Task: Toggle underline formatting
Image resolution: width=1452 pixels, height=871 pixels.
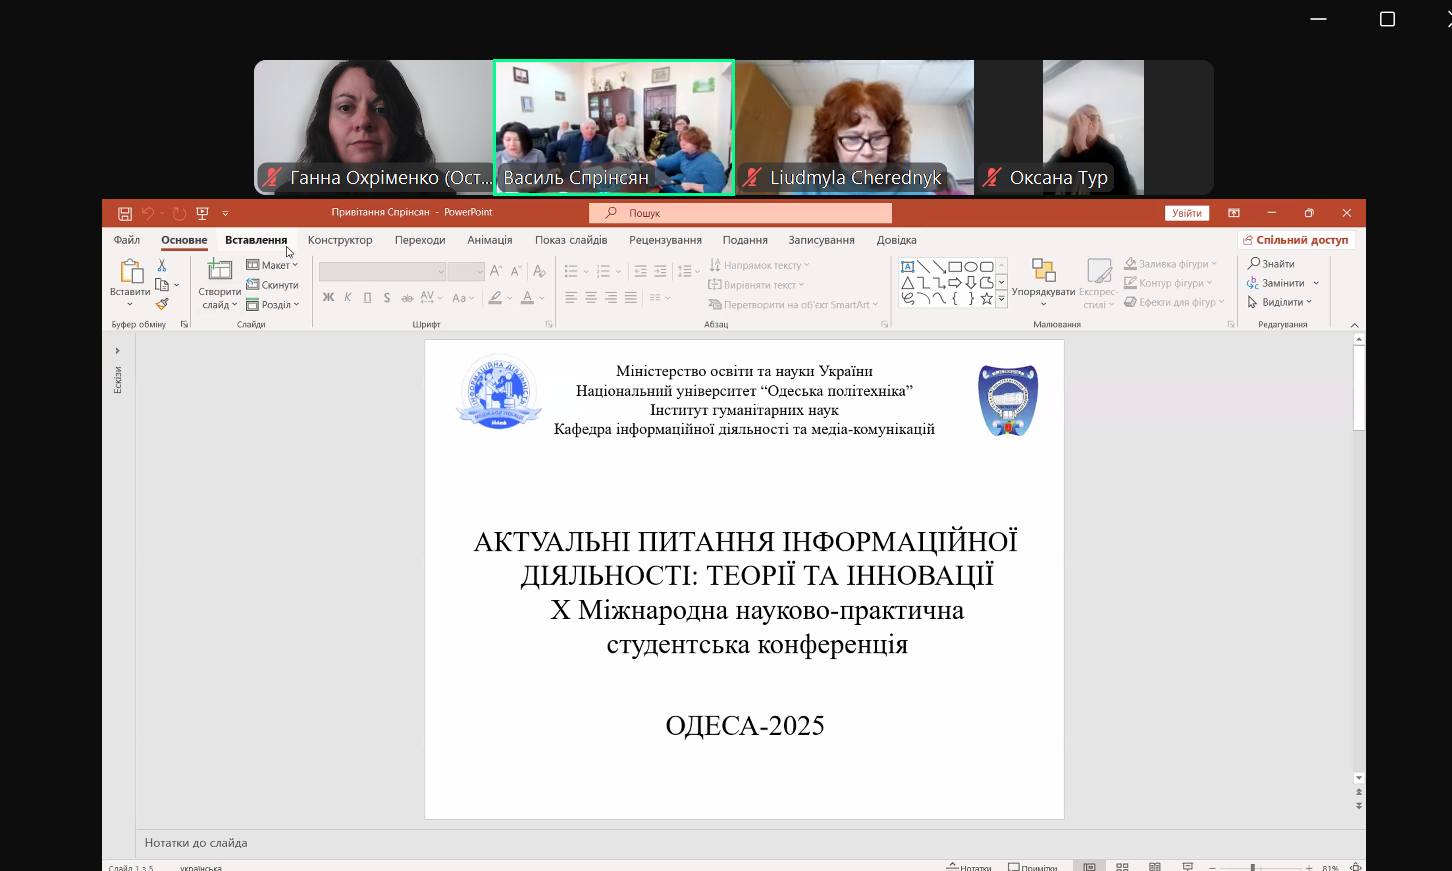Action: (x=366, y=297)
